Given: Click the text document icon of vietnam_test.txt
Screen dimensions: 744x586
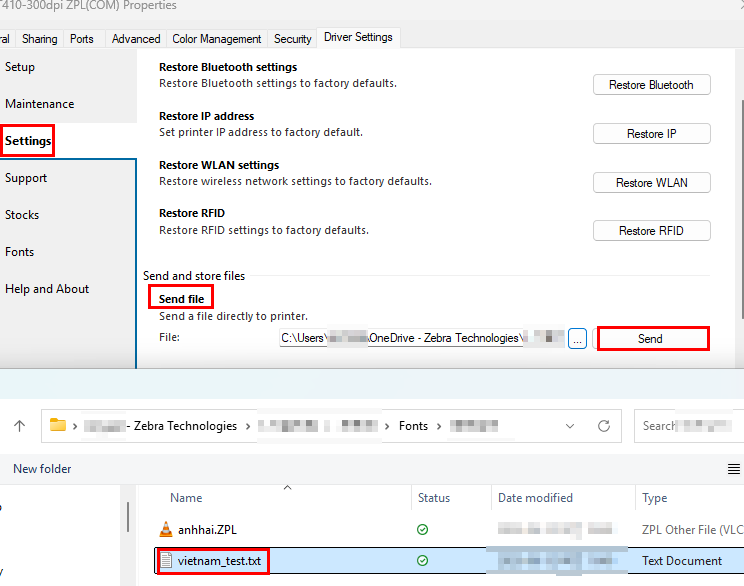Looking at the screenshot, I should point(168,561).
